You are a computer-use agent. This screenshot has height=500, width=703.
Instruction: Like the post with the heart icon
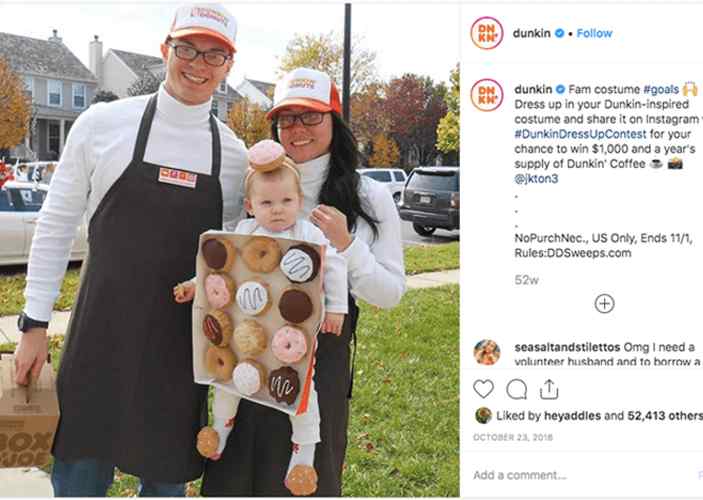coord(483,389)
